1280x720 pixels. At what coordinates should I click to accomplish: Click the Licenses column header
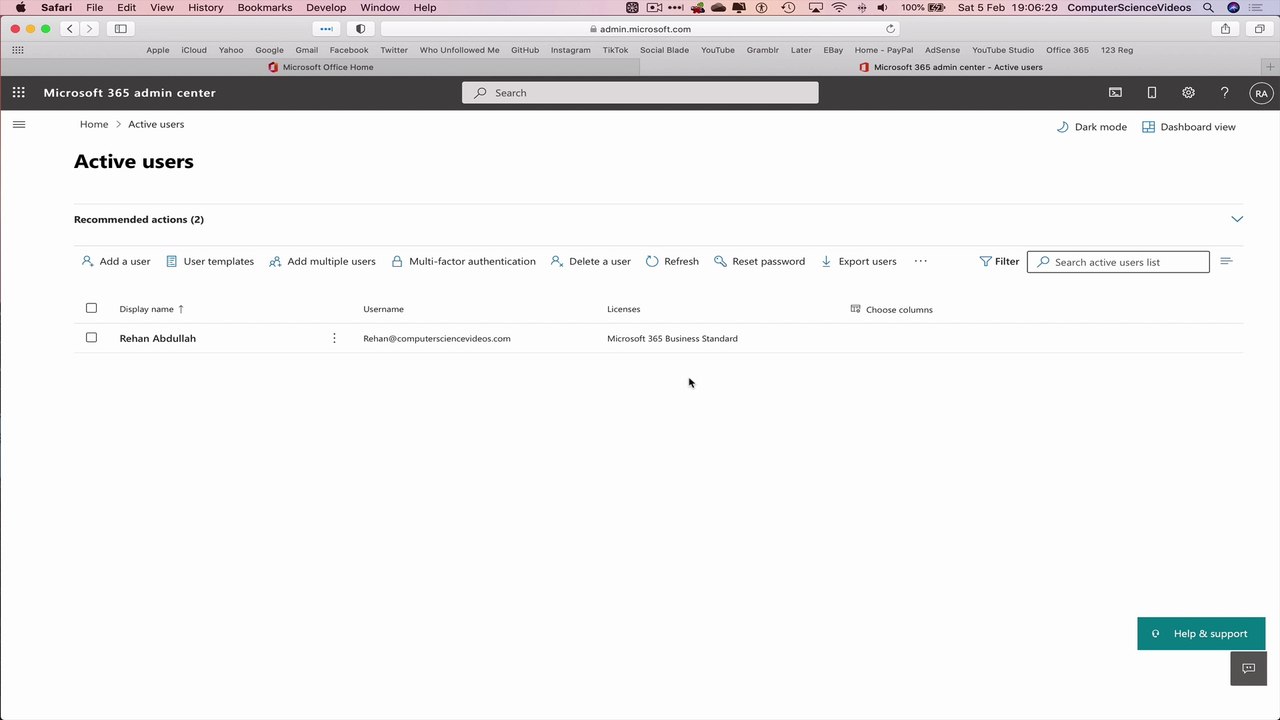point(623,310)
